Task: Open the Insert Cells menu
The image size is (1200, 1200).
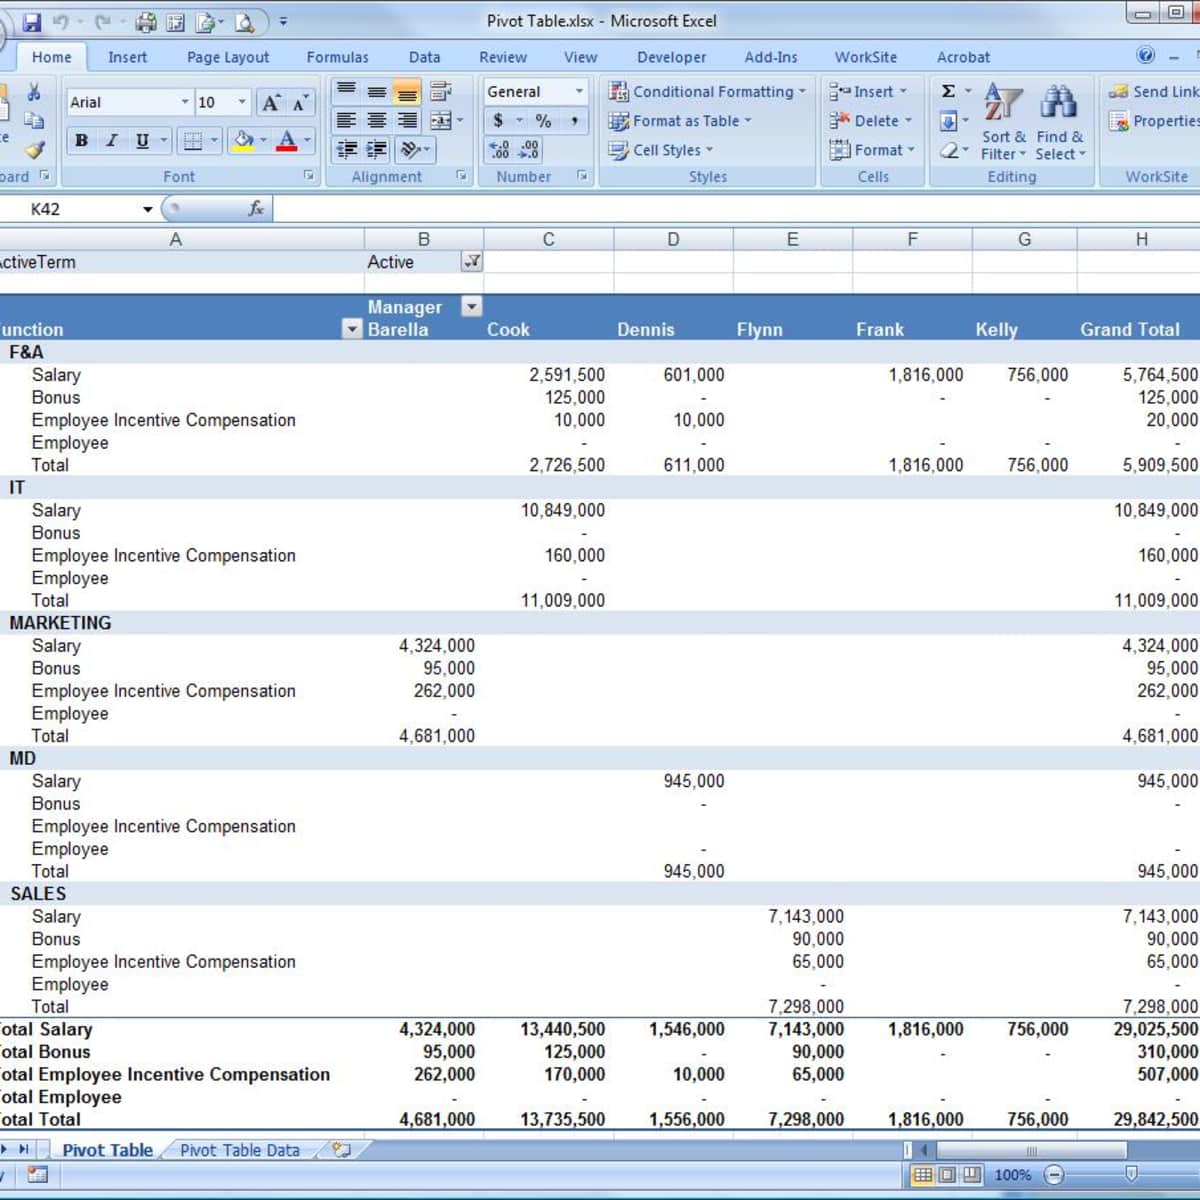Action: point(869,91)
